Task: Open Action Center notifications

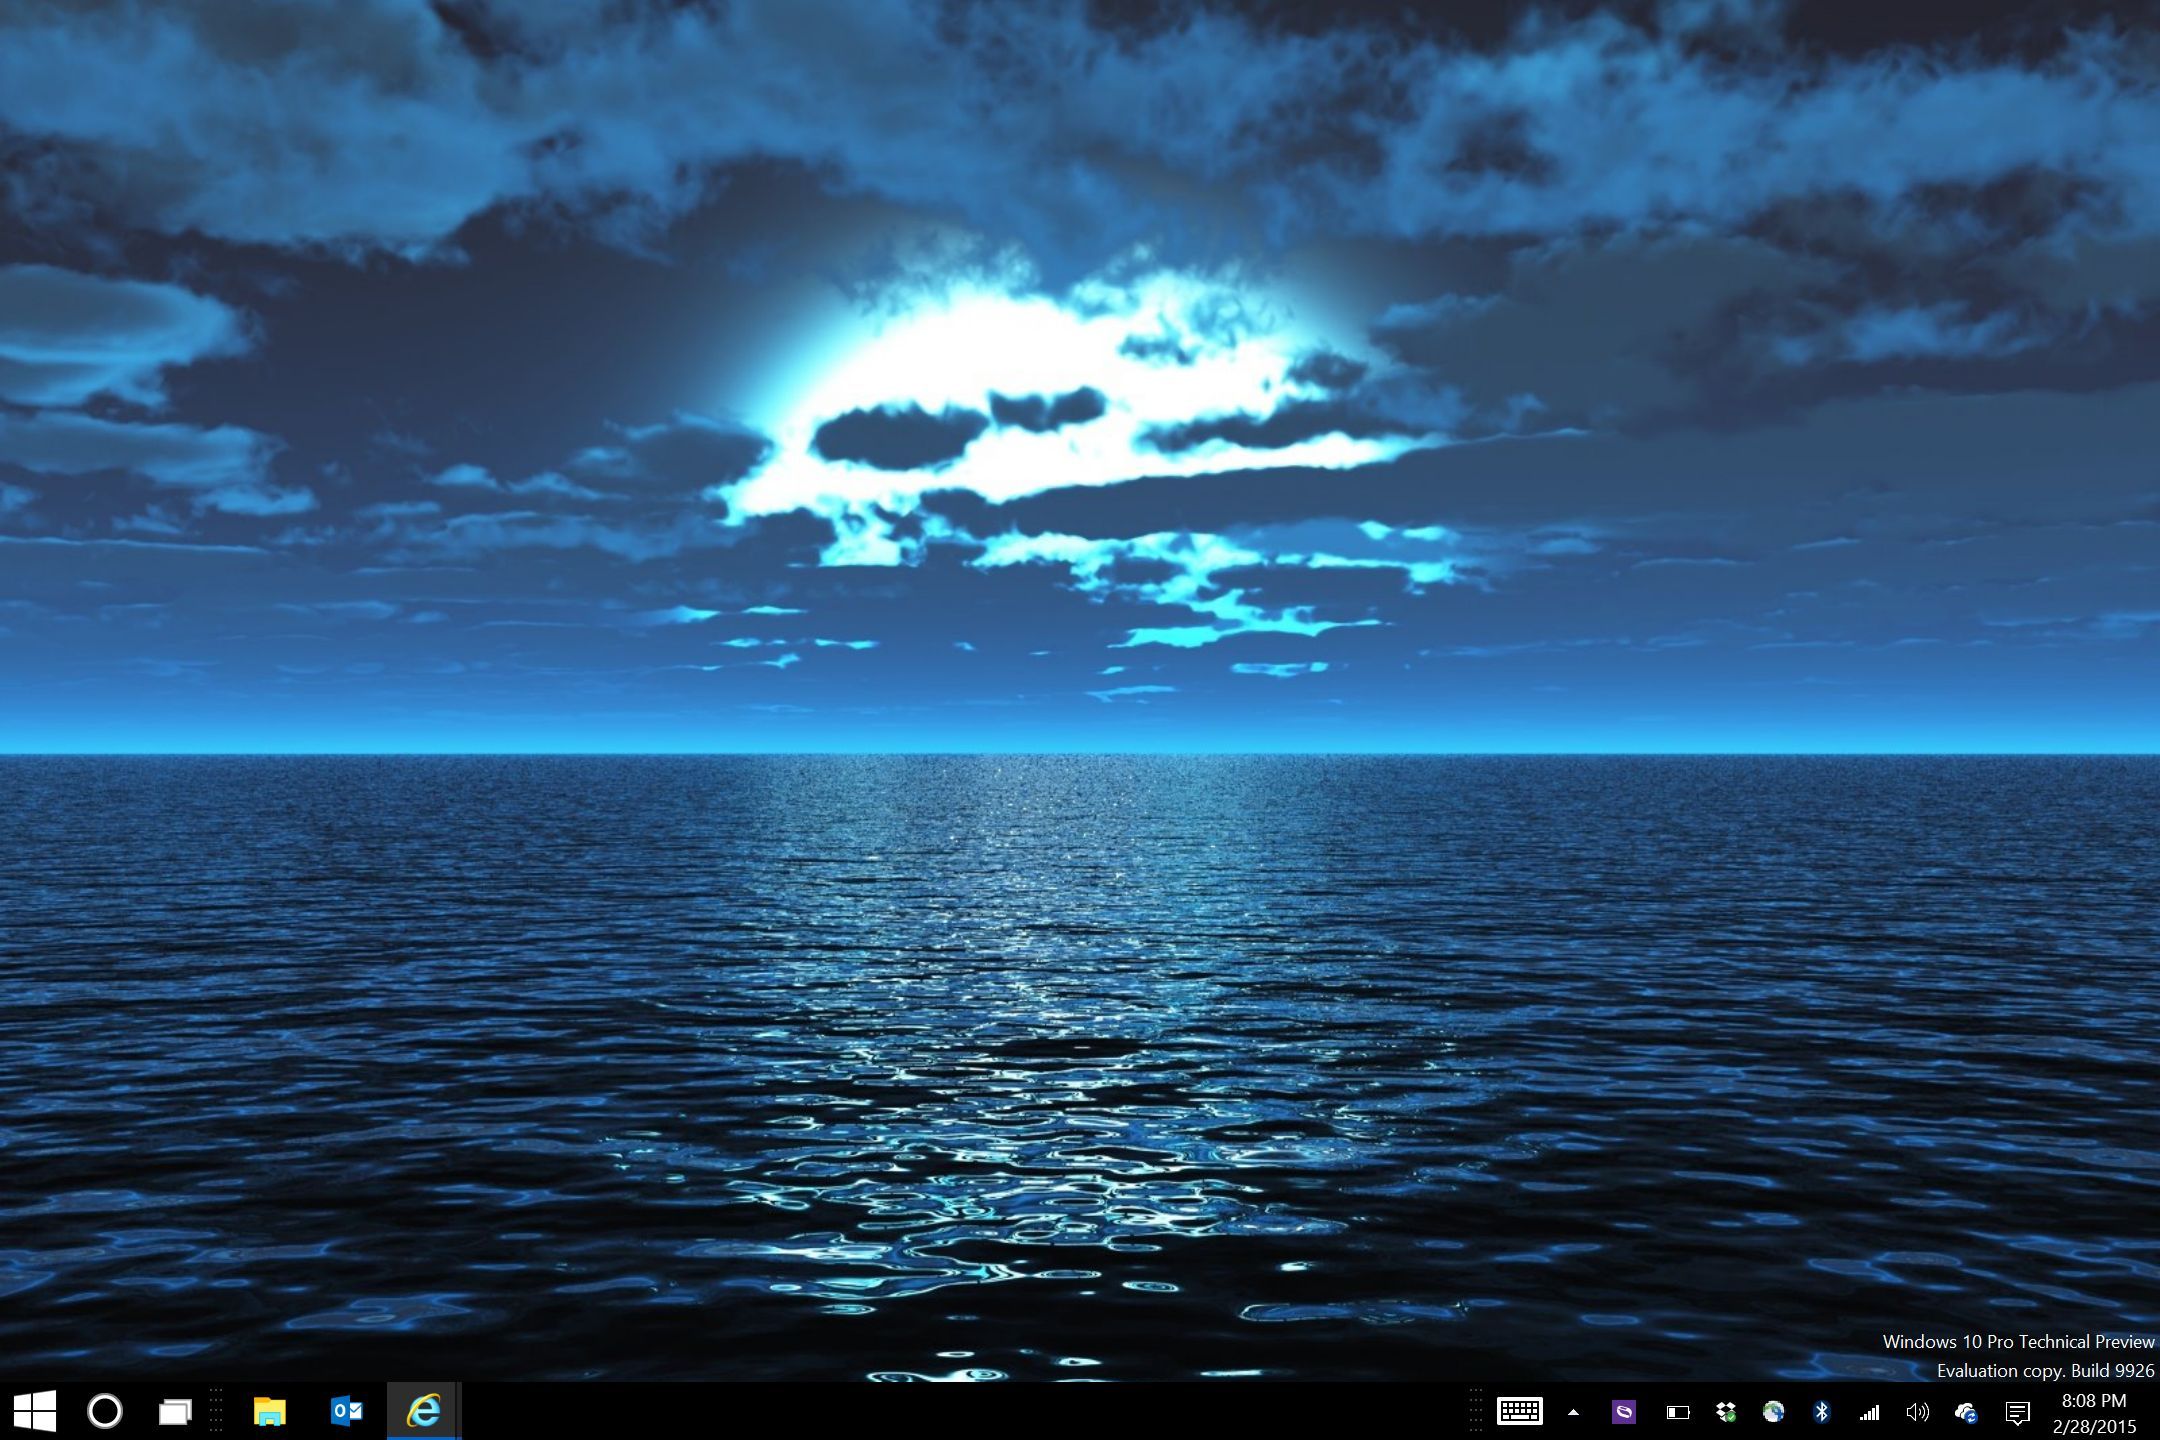Action: click(2018, 1412)
